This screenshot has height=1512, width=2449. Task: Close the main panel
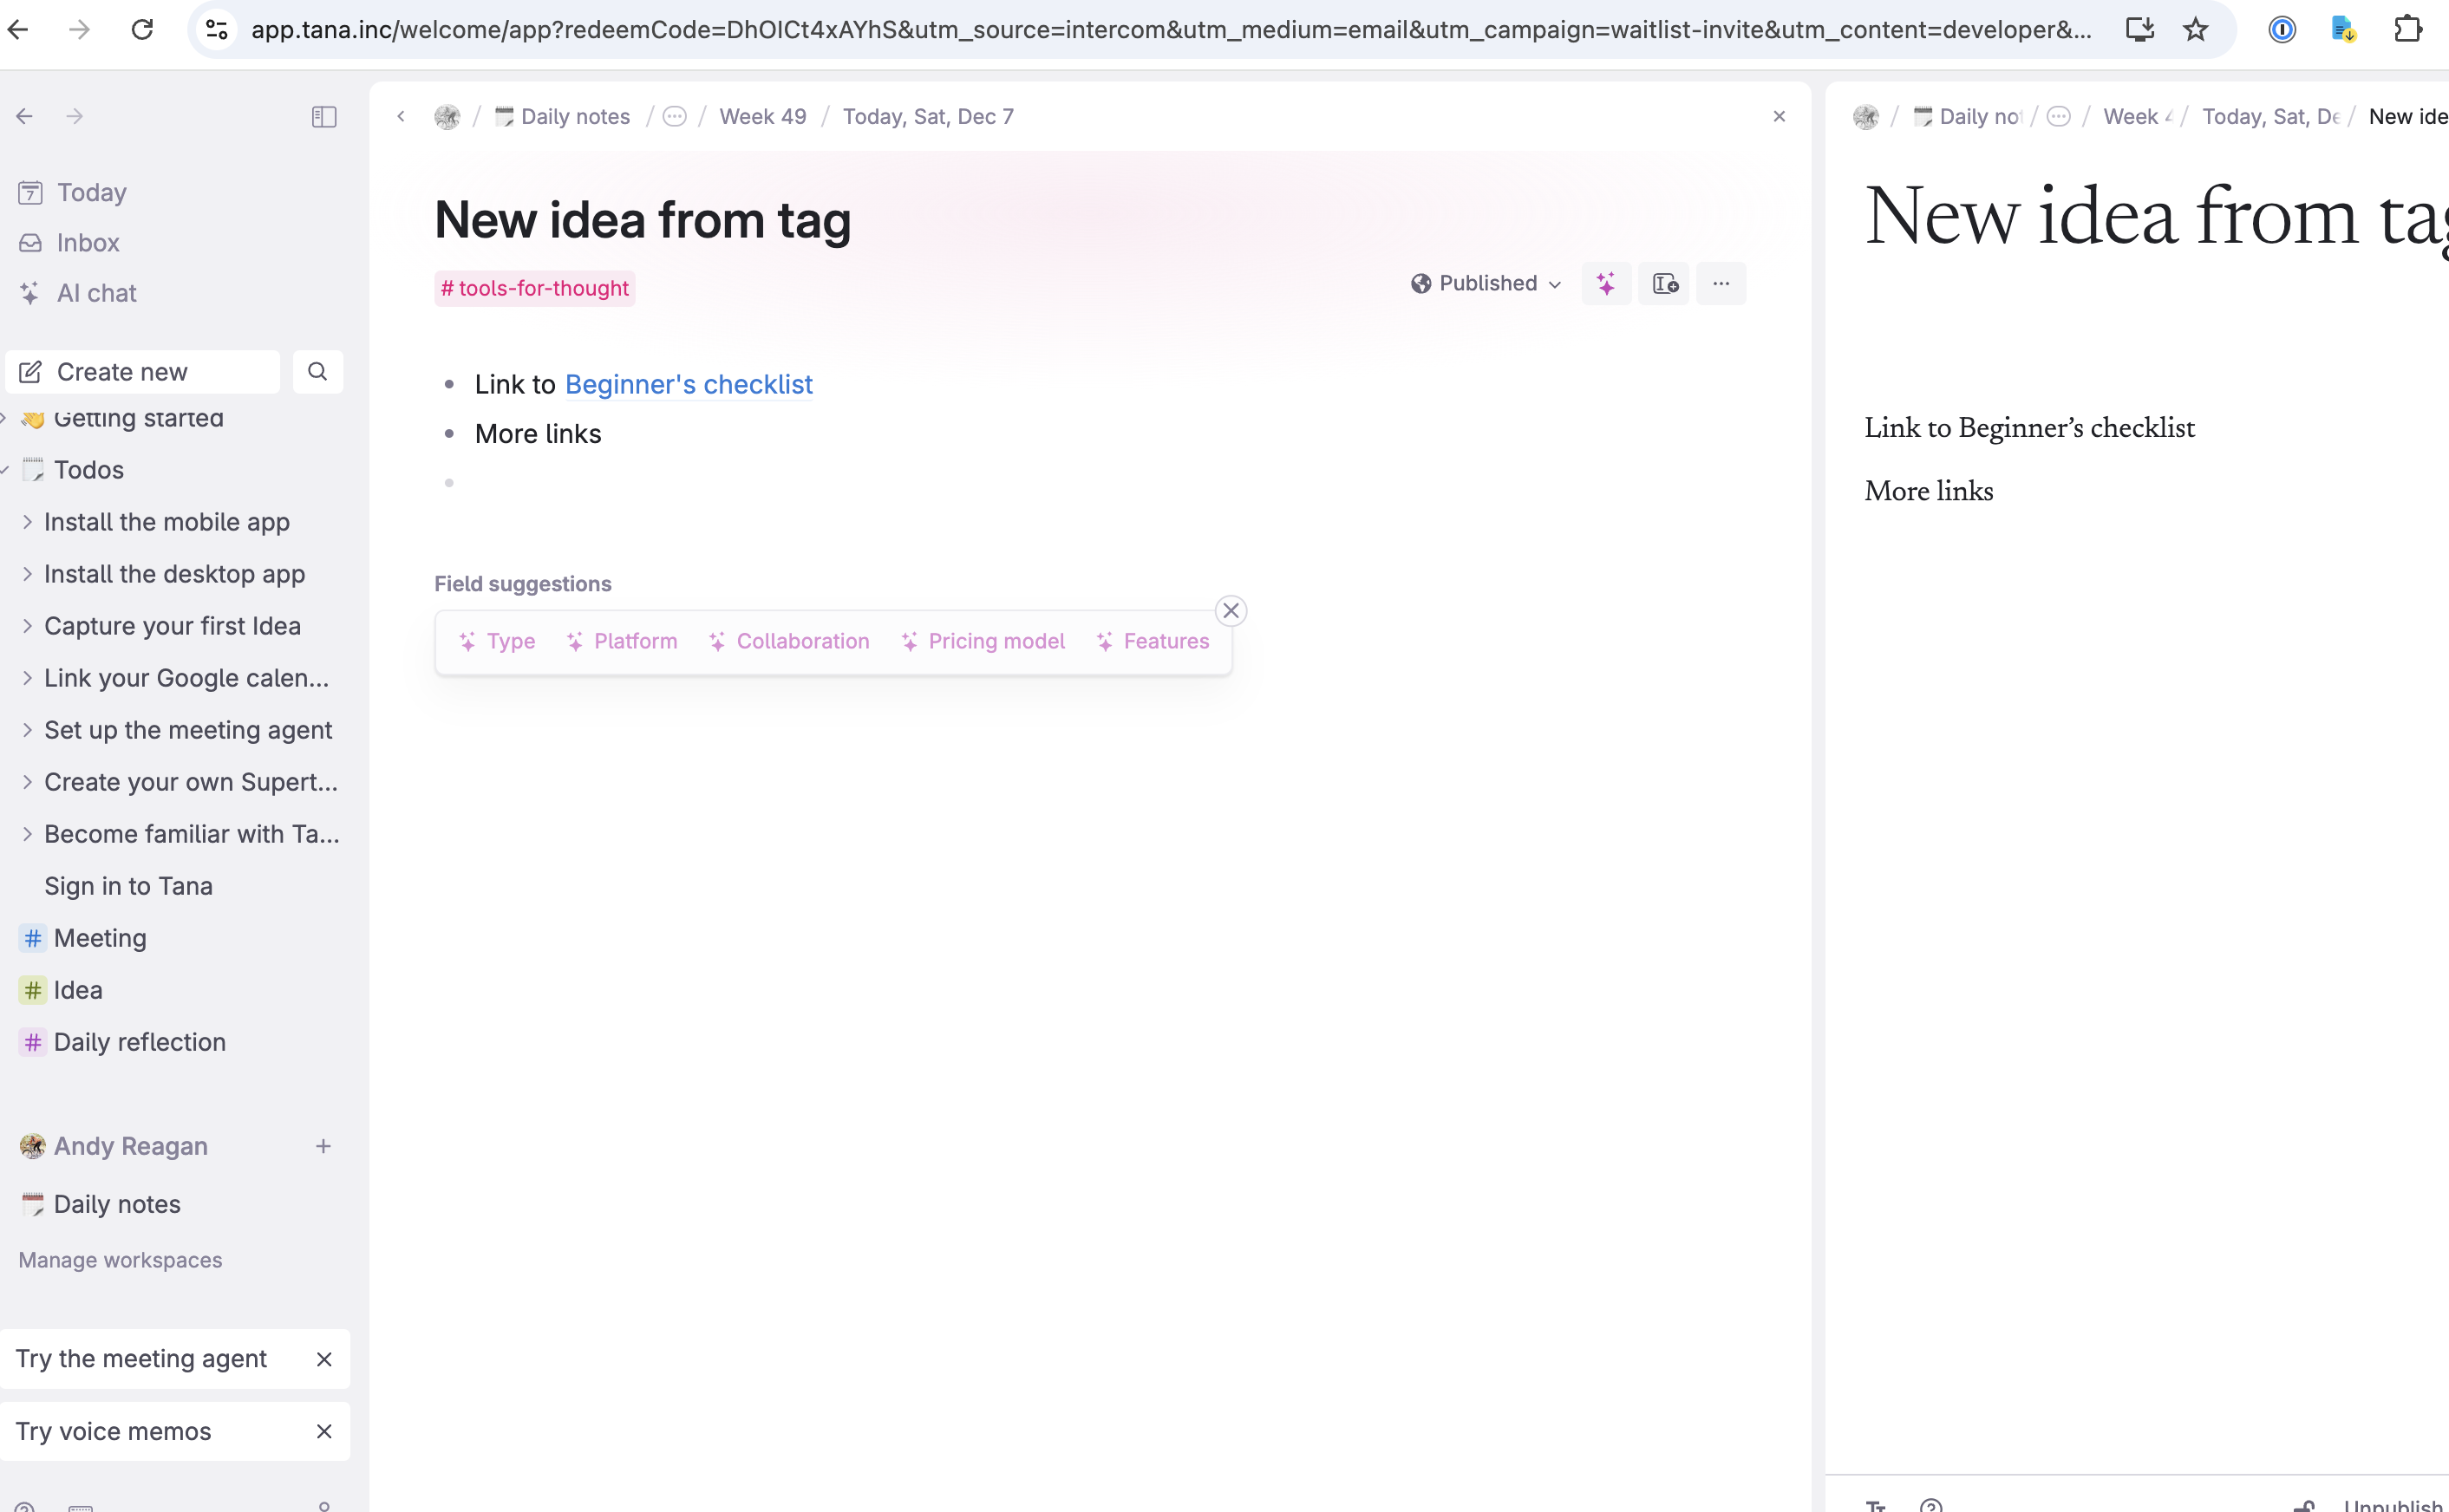click(x=1779, y=117)
